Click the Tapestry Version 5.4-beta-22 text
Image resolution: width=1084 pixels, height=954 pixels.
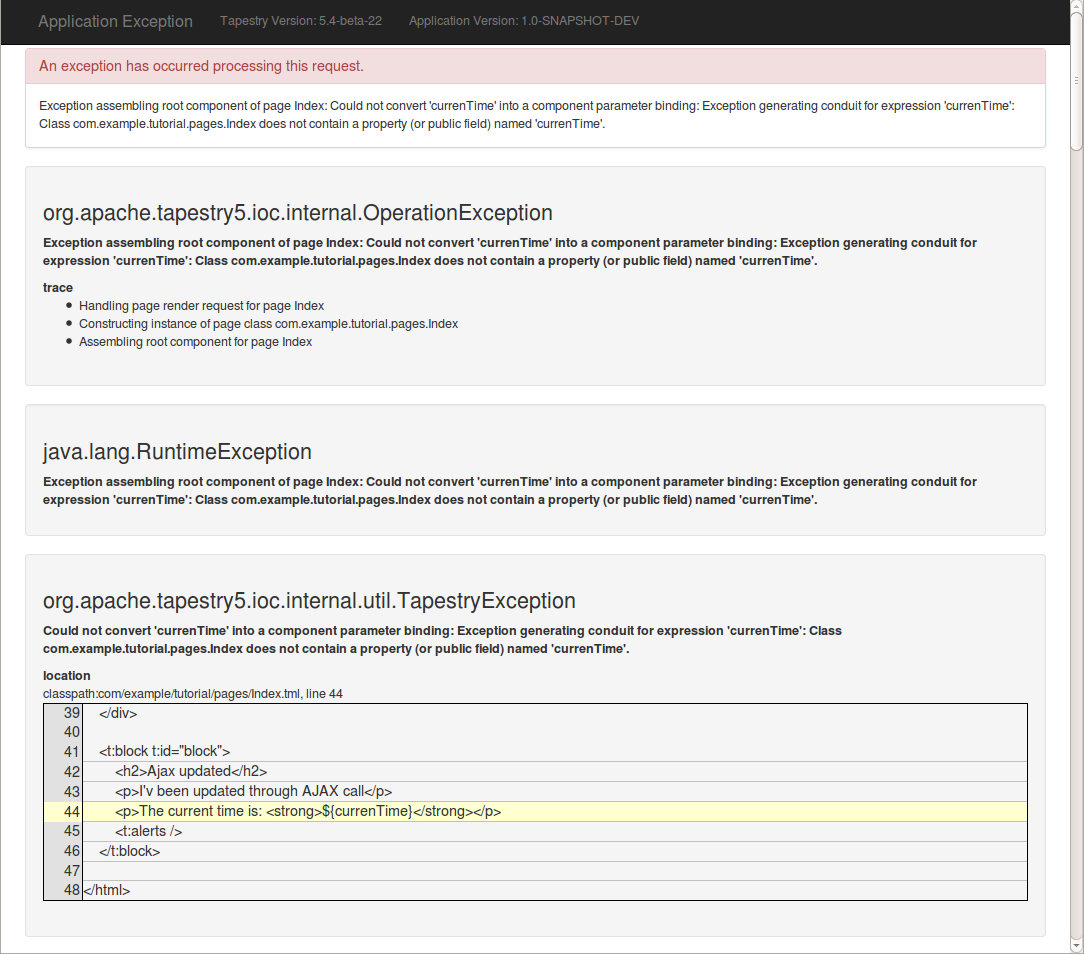click(300, 21)
